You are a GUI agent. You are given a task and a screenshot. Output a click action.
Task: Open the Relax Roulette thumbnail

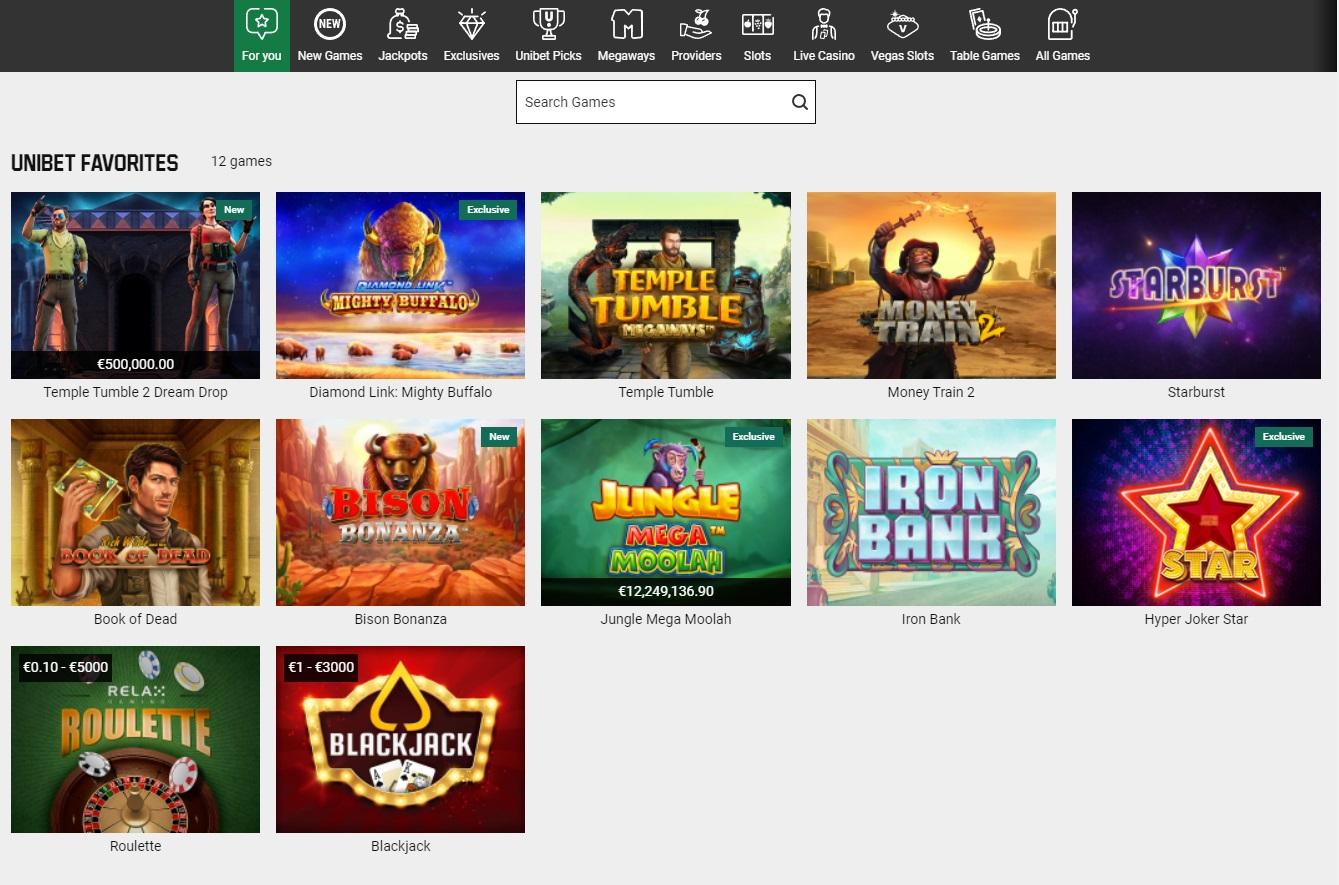pyautogui.click(x=135, y=739)
